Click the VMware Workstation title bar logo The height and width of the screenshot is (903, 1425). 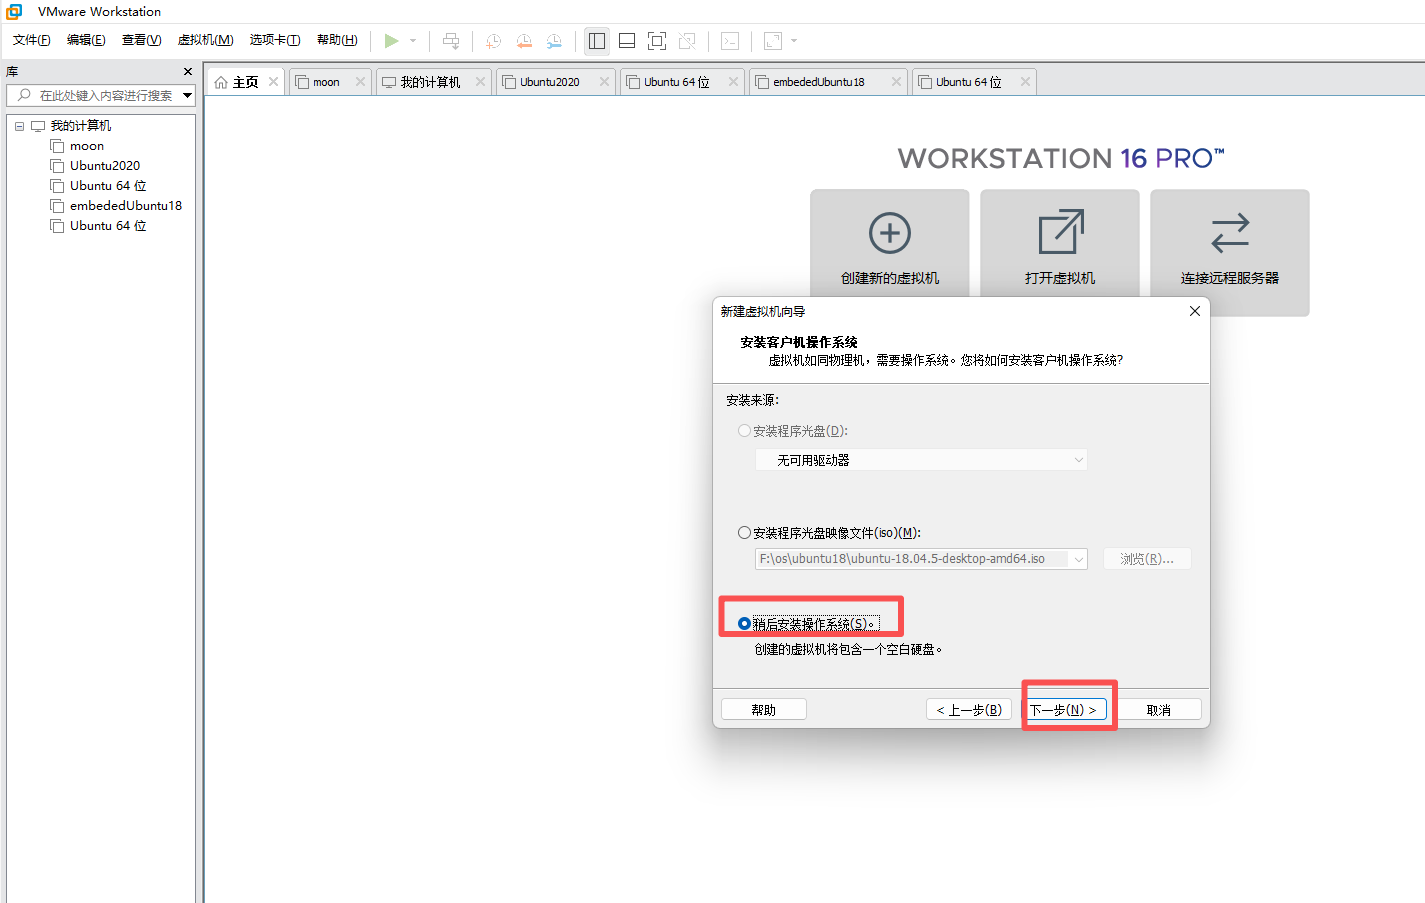14,12
